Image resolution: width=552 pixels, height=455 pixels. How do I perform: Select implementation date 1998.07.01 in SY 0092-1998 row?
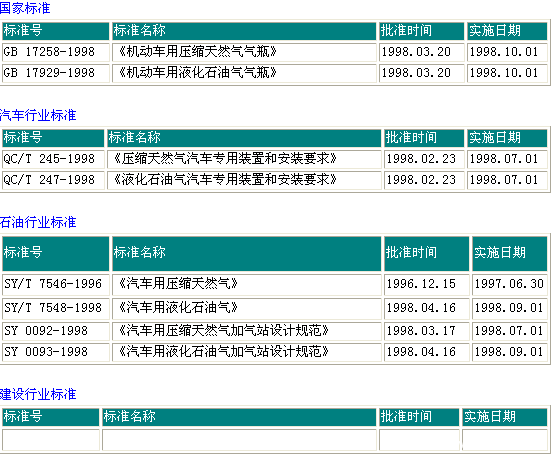click(x=509, y=331)
